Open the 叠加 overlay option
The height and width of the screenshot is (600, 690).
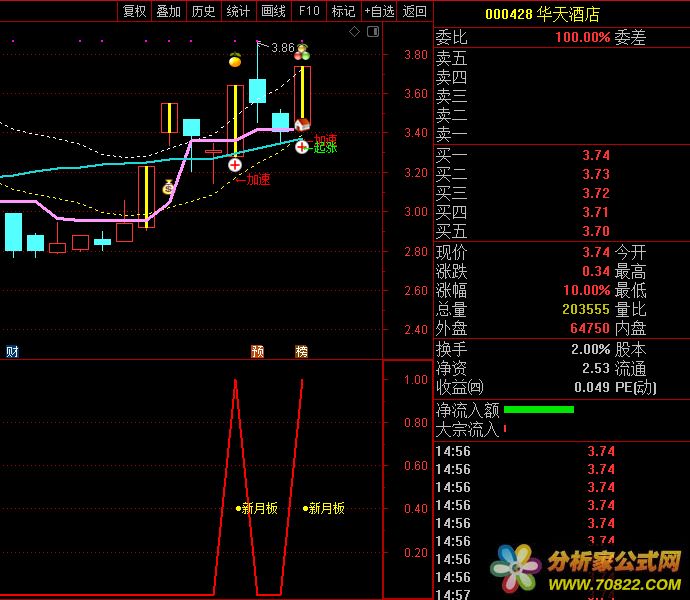point(169,11)
